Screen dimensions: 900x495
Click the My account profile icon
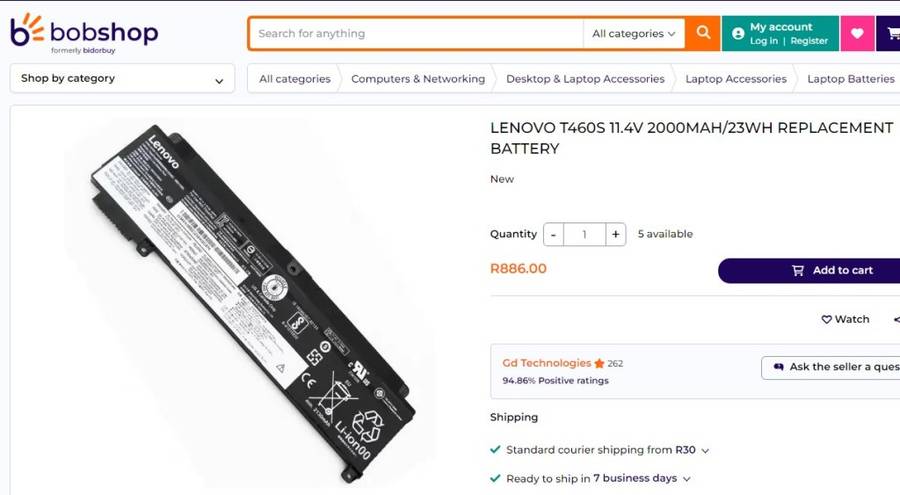click(x=738, y=33)
